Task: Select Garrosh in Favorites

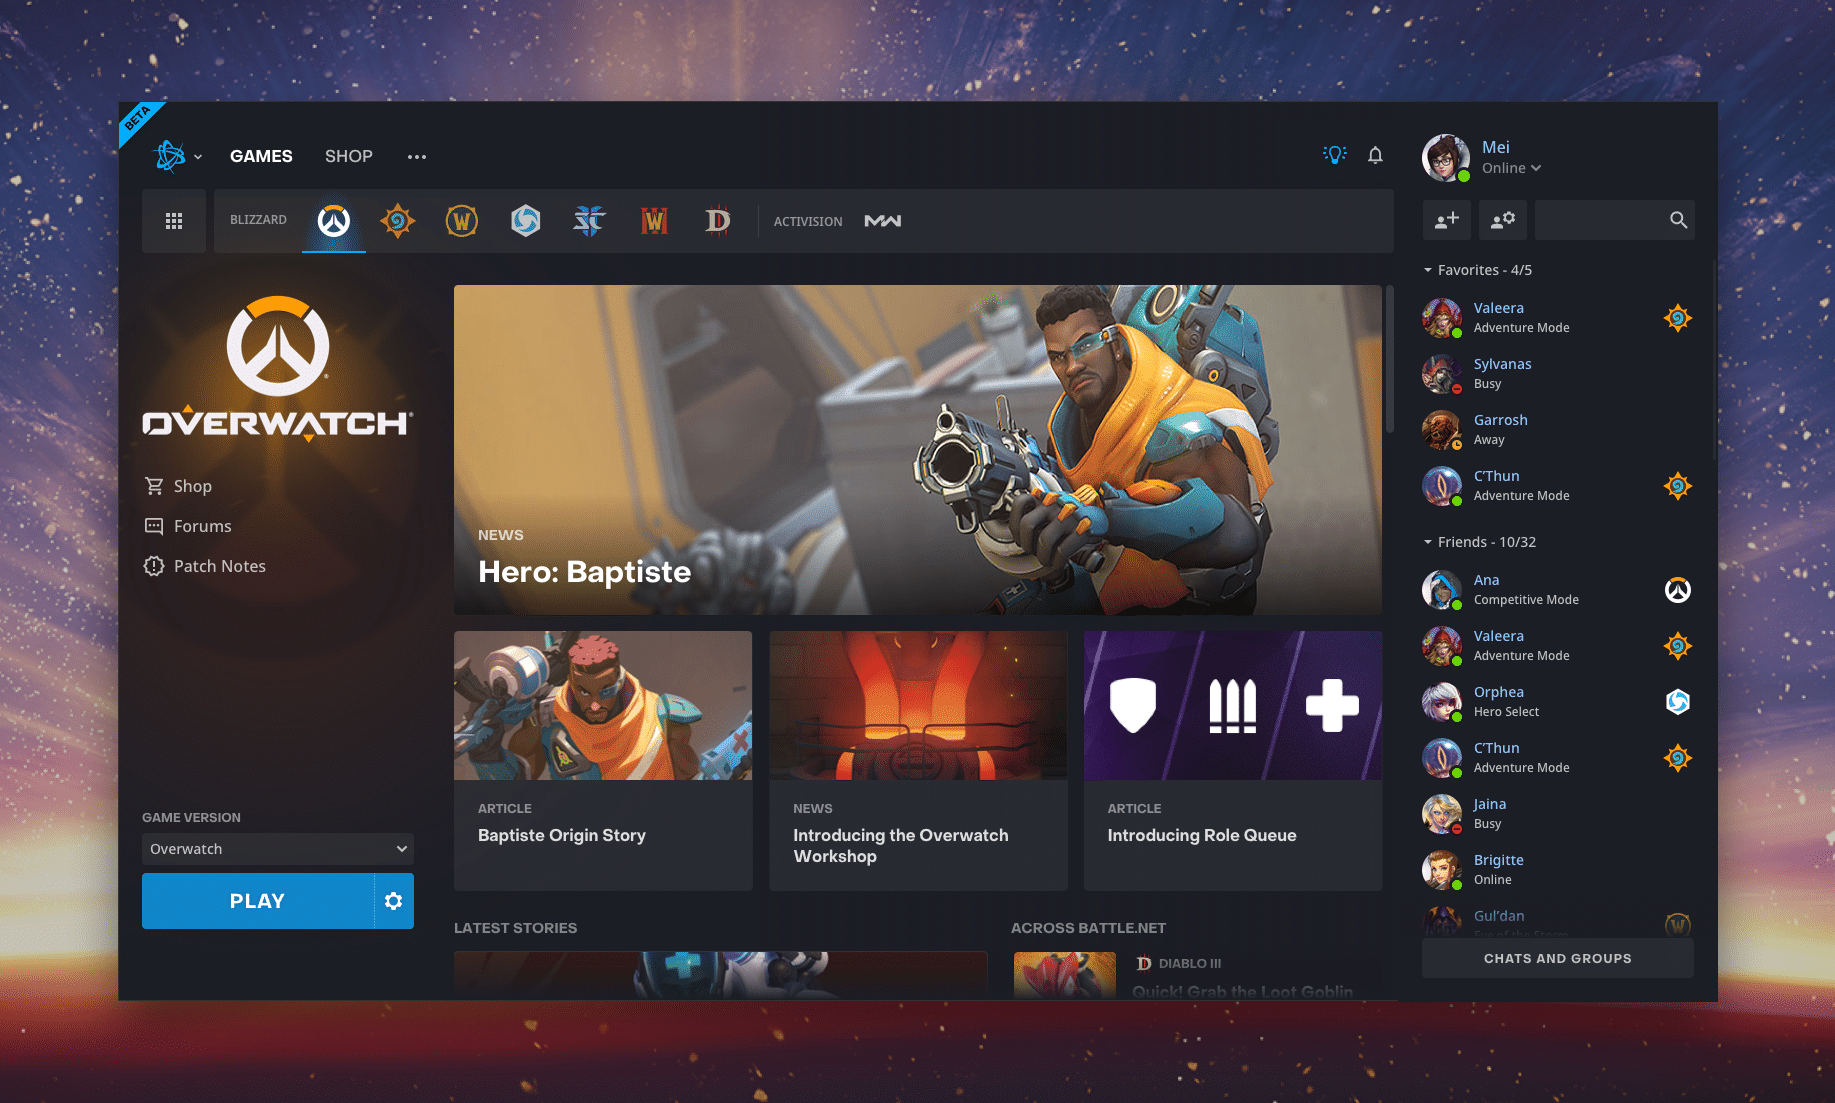Action: tap(1558, 430)
